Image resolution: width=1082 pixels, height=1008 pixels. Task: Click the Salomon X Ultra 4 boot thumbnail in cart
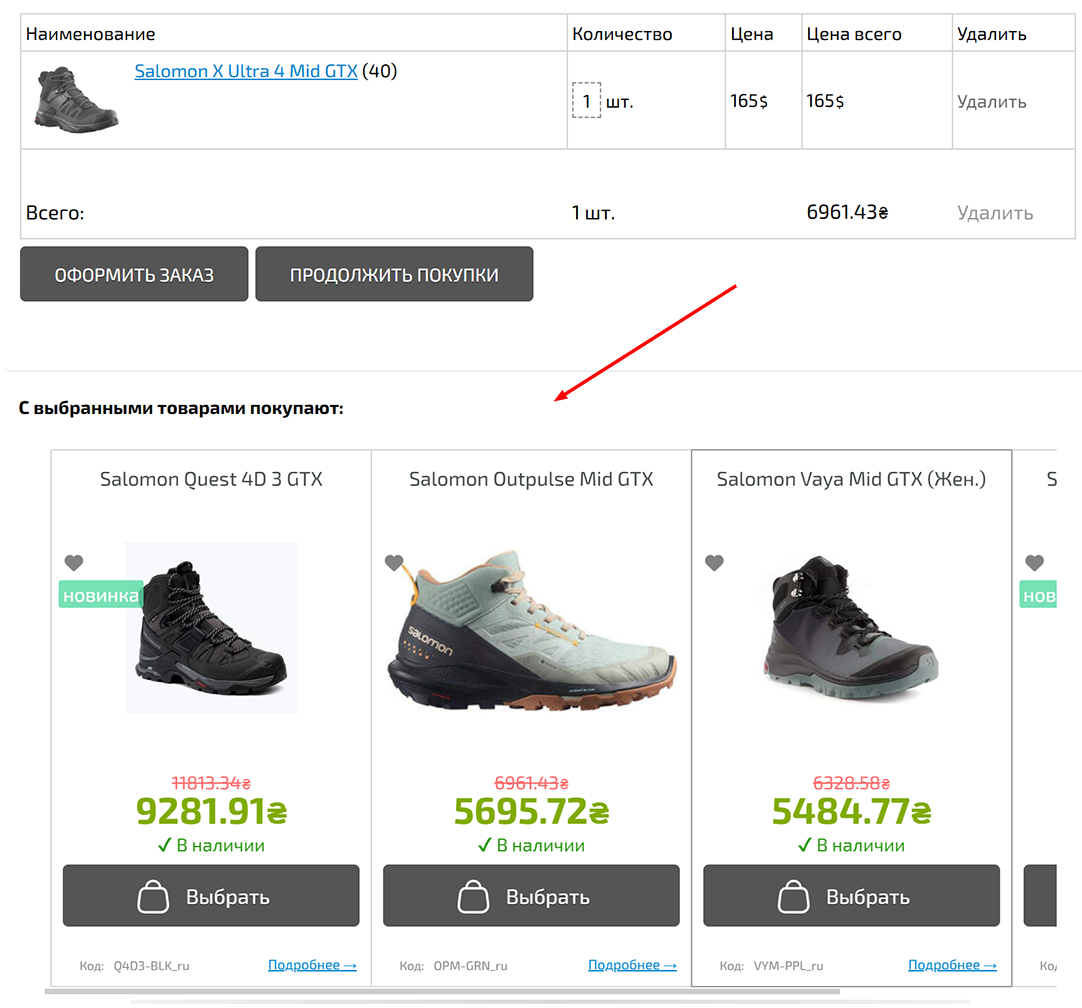coord(77,99)
